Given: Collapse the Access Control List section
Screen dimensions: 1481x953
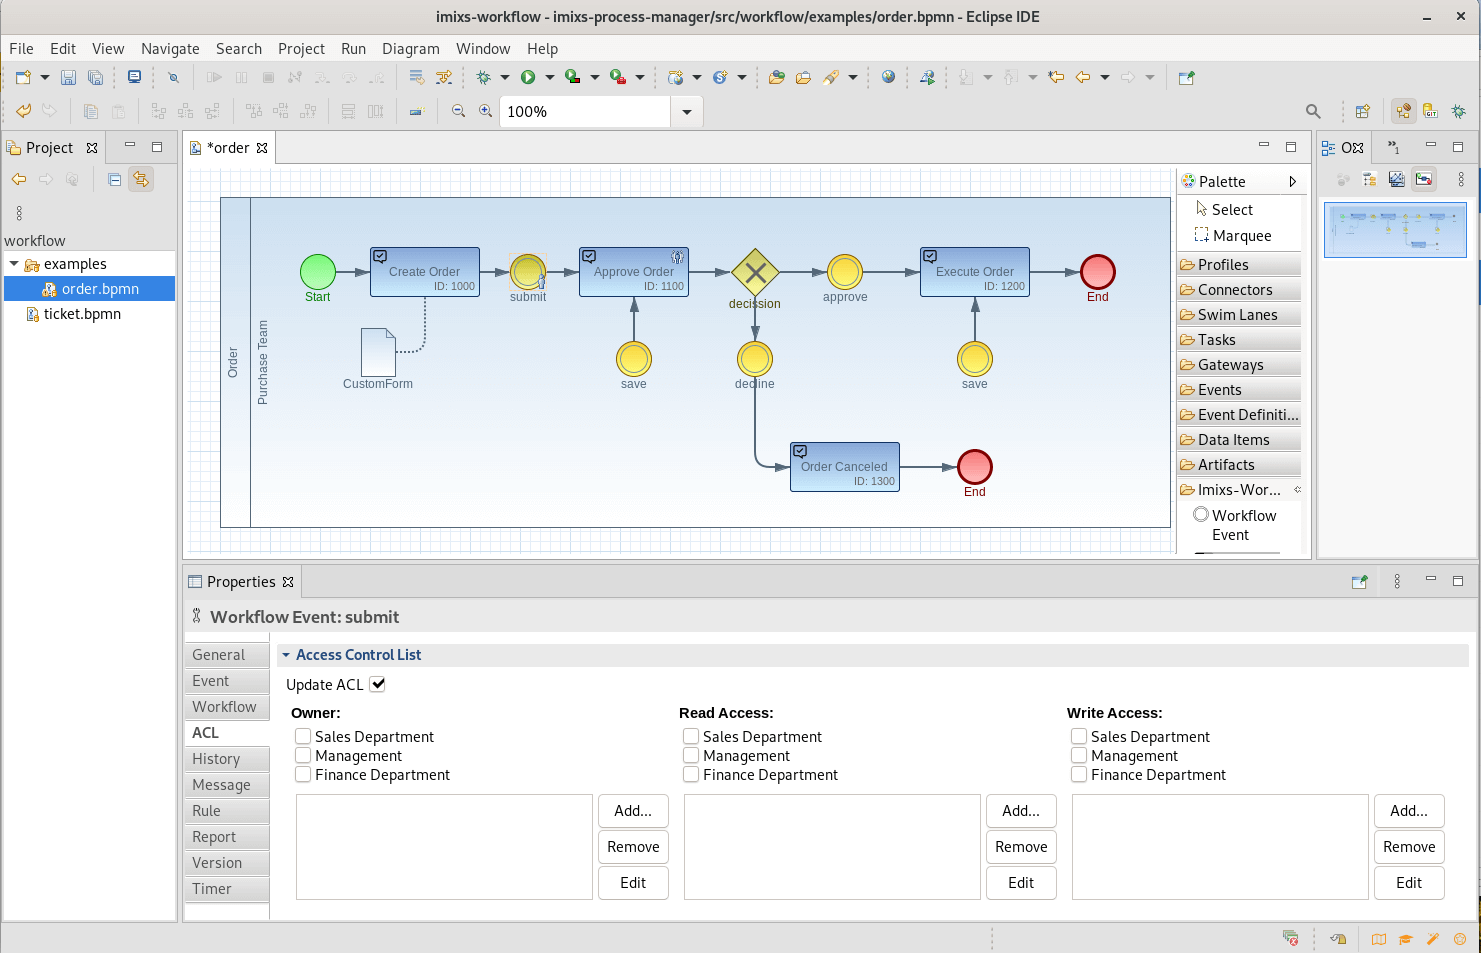Looking at the screenshot, I should click(x=286, y=655).
